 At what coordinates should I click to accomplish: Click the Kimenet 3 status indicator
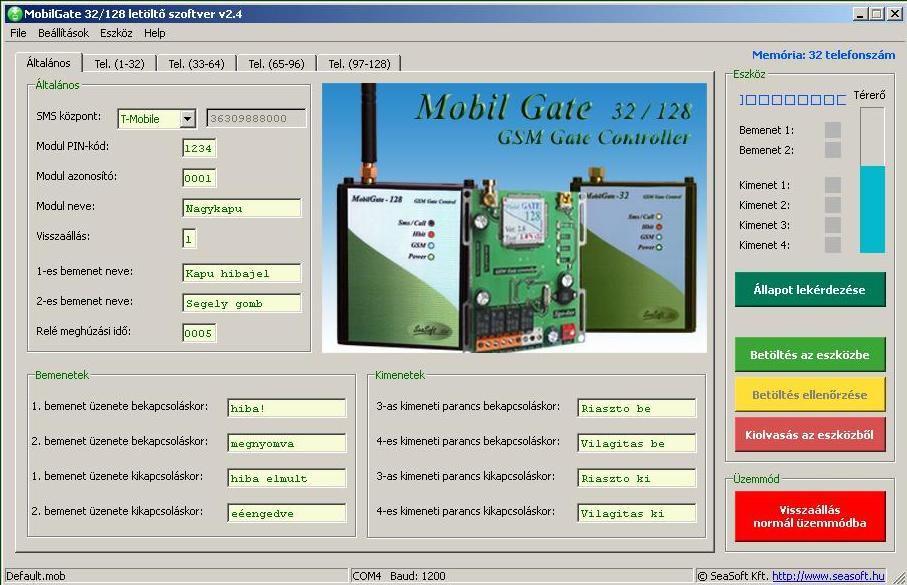(x=832, y=225)
